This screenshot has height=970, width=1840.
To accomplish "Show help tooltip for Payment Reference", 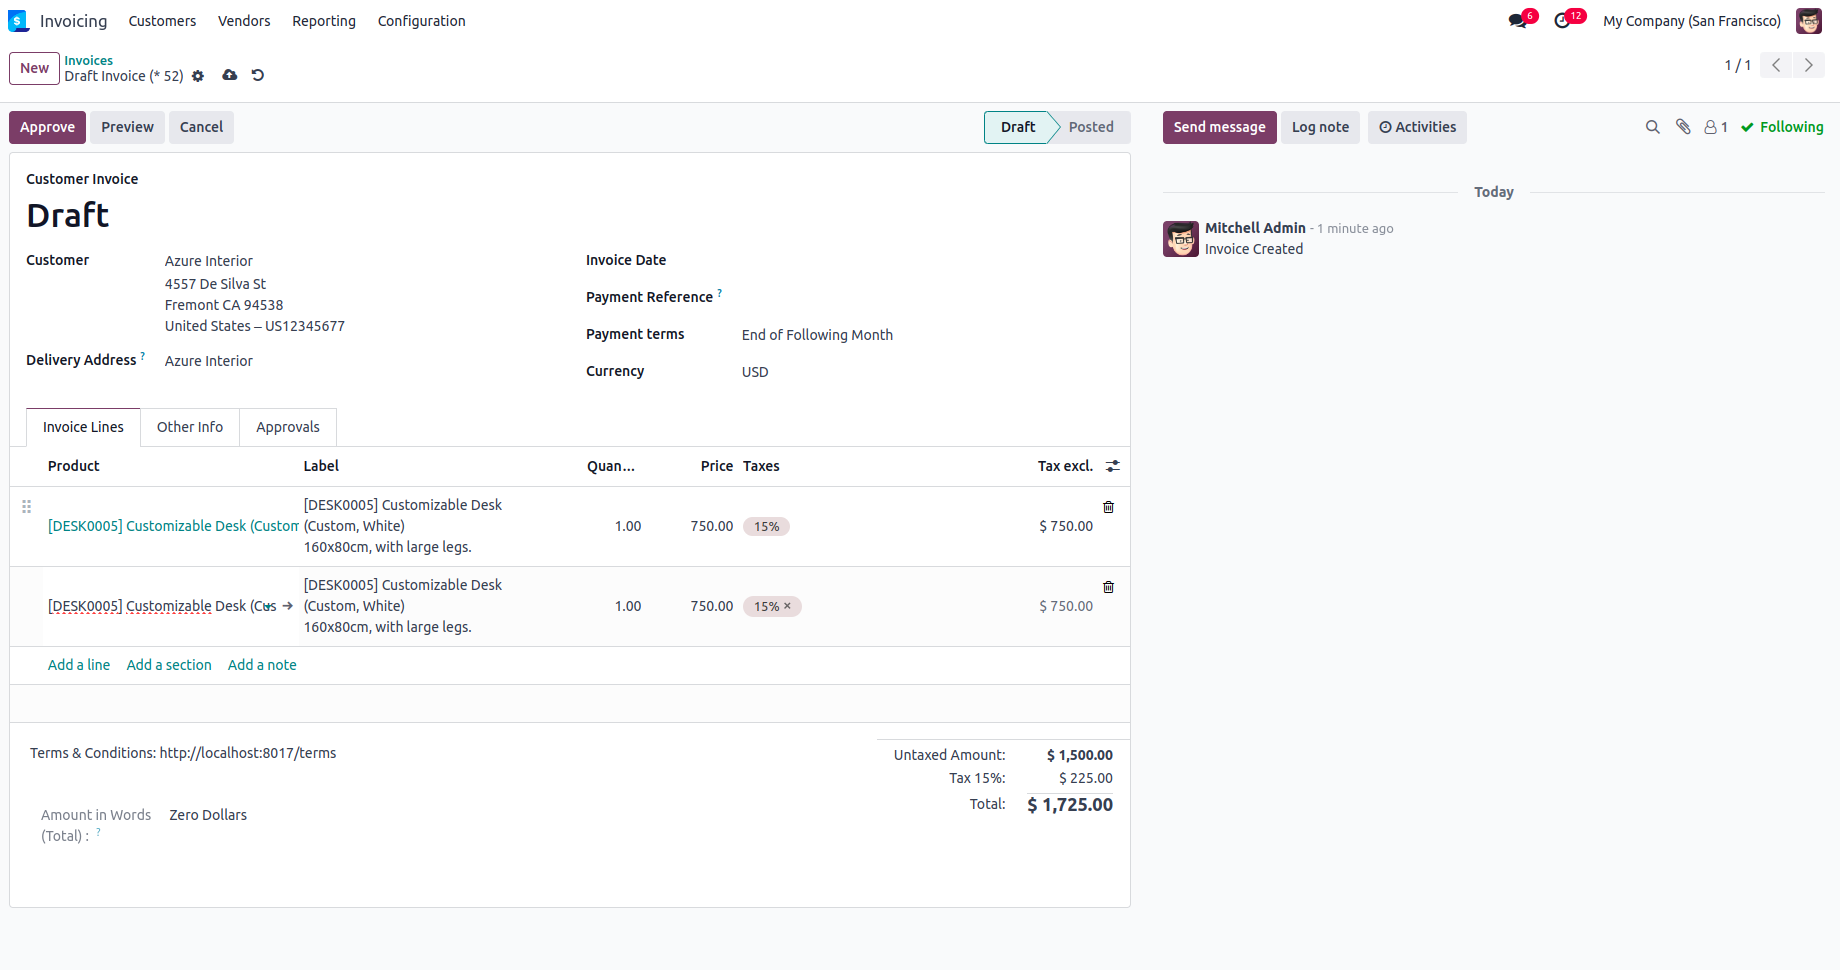I will pos(720,293).
